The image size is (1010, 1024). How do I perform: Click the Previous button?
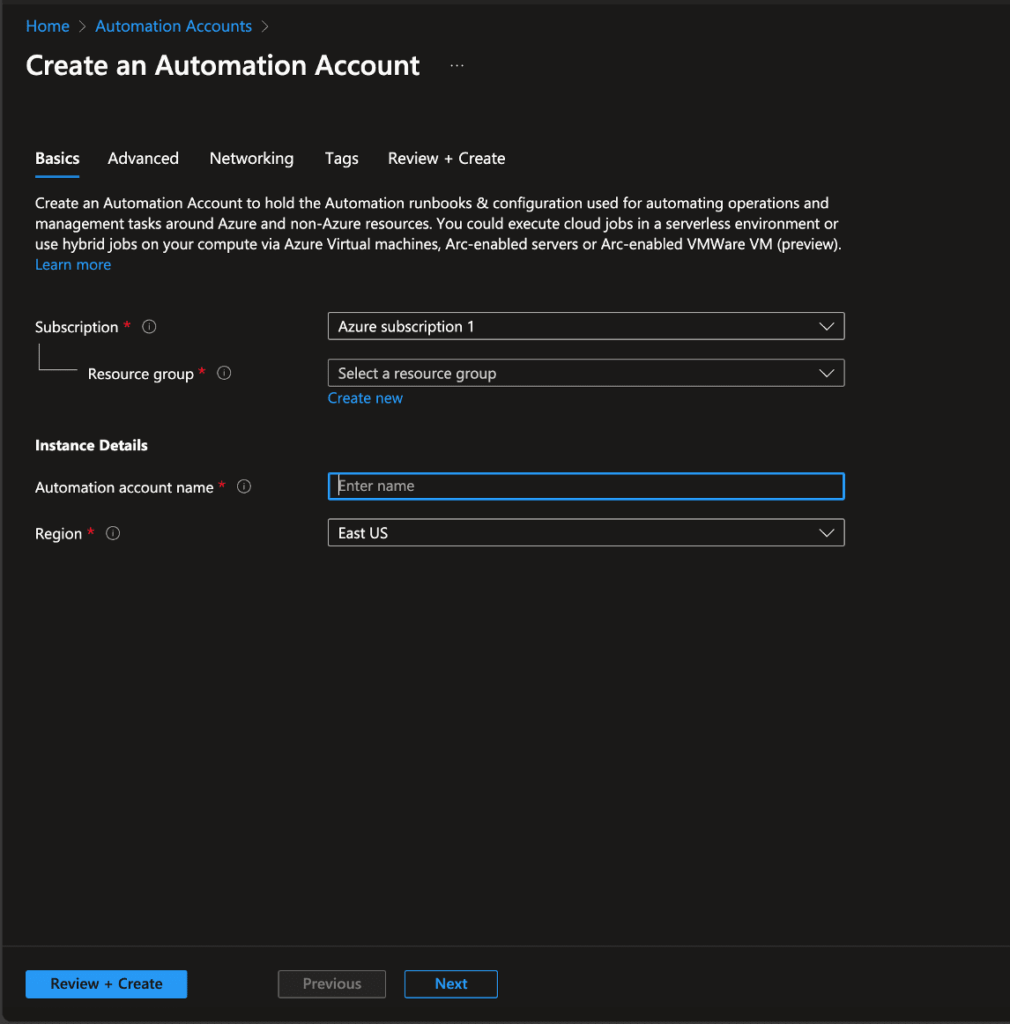[x=331, y=984]
